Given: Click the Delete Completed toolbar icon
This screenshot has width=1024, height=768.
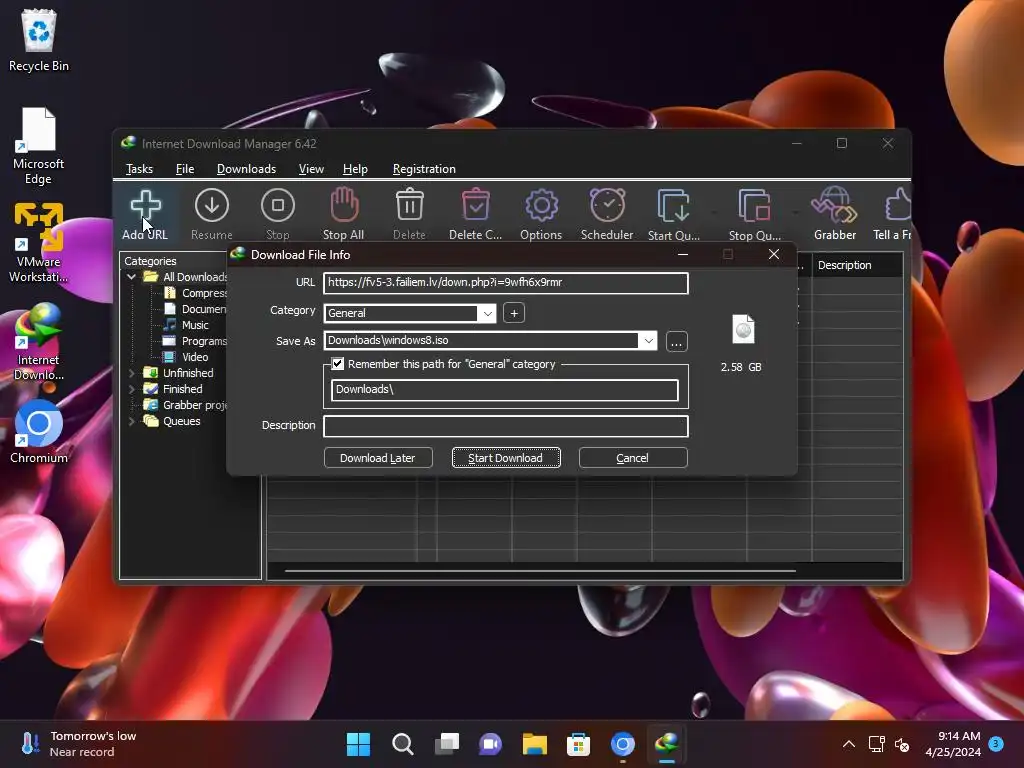Looking at the screenshot, I should click(x=475, y=207).
